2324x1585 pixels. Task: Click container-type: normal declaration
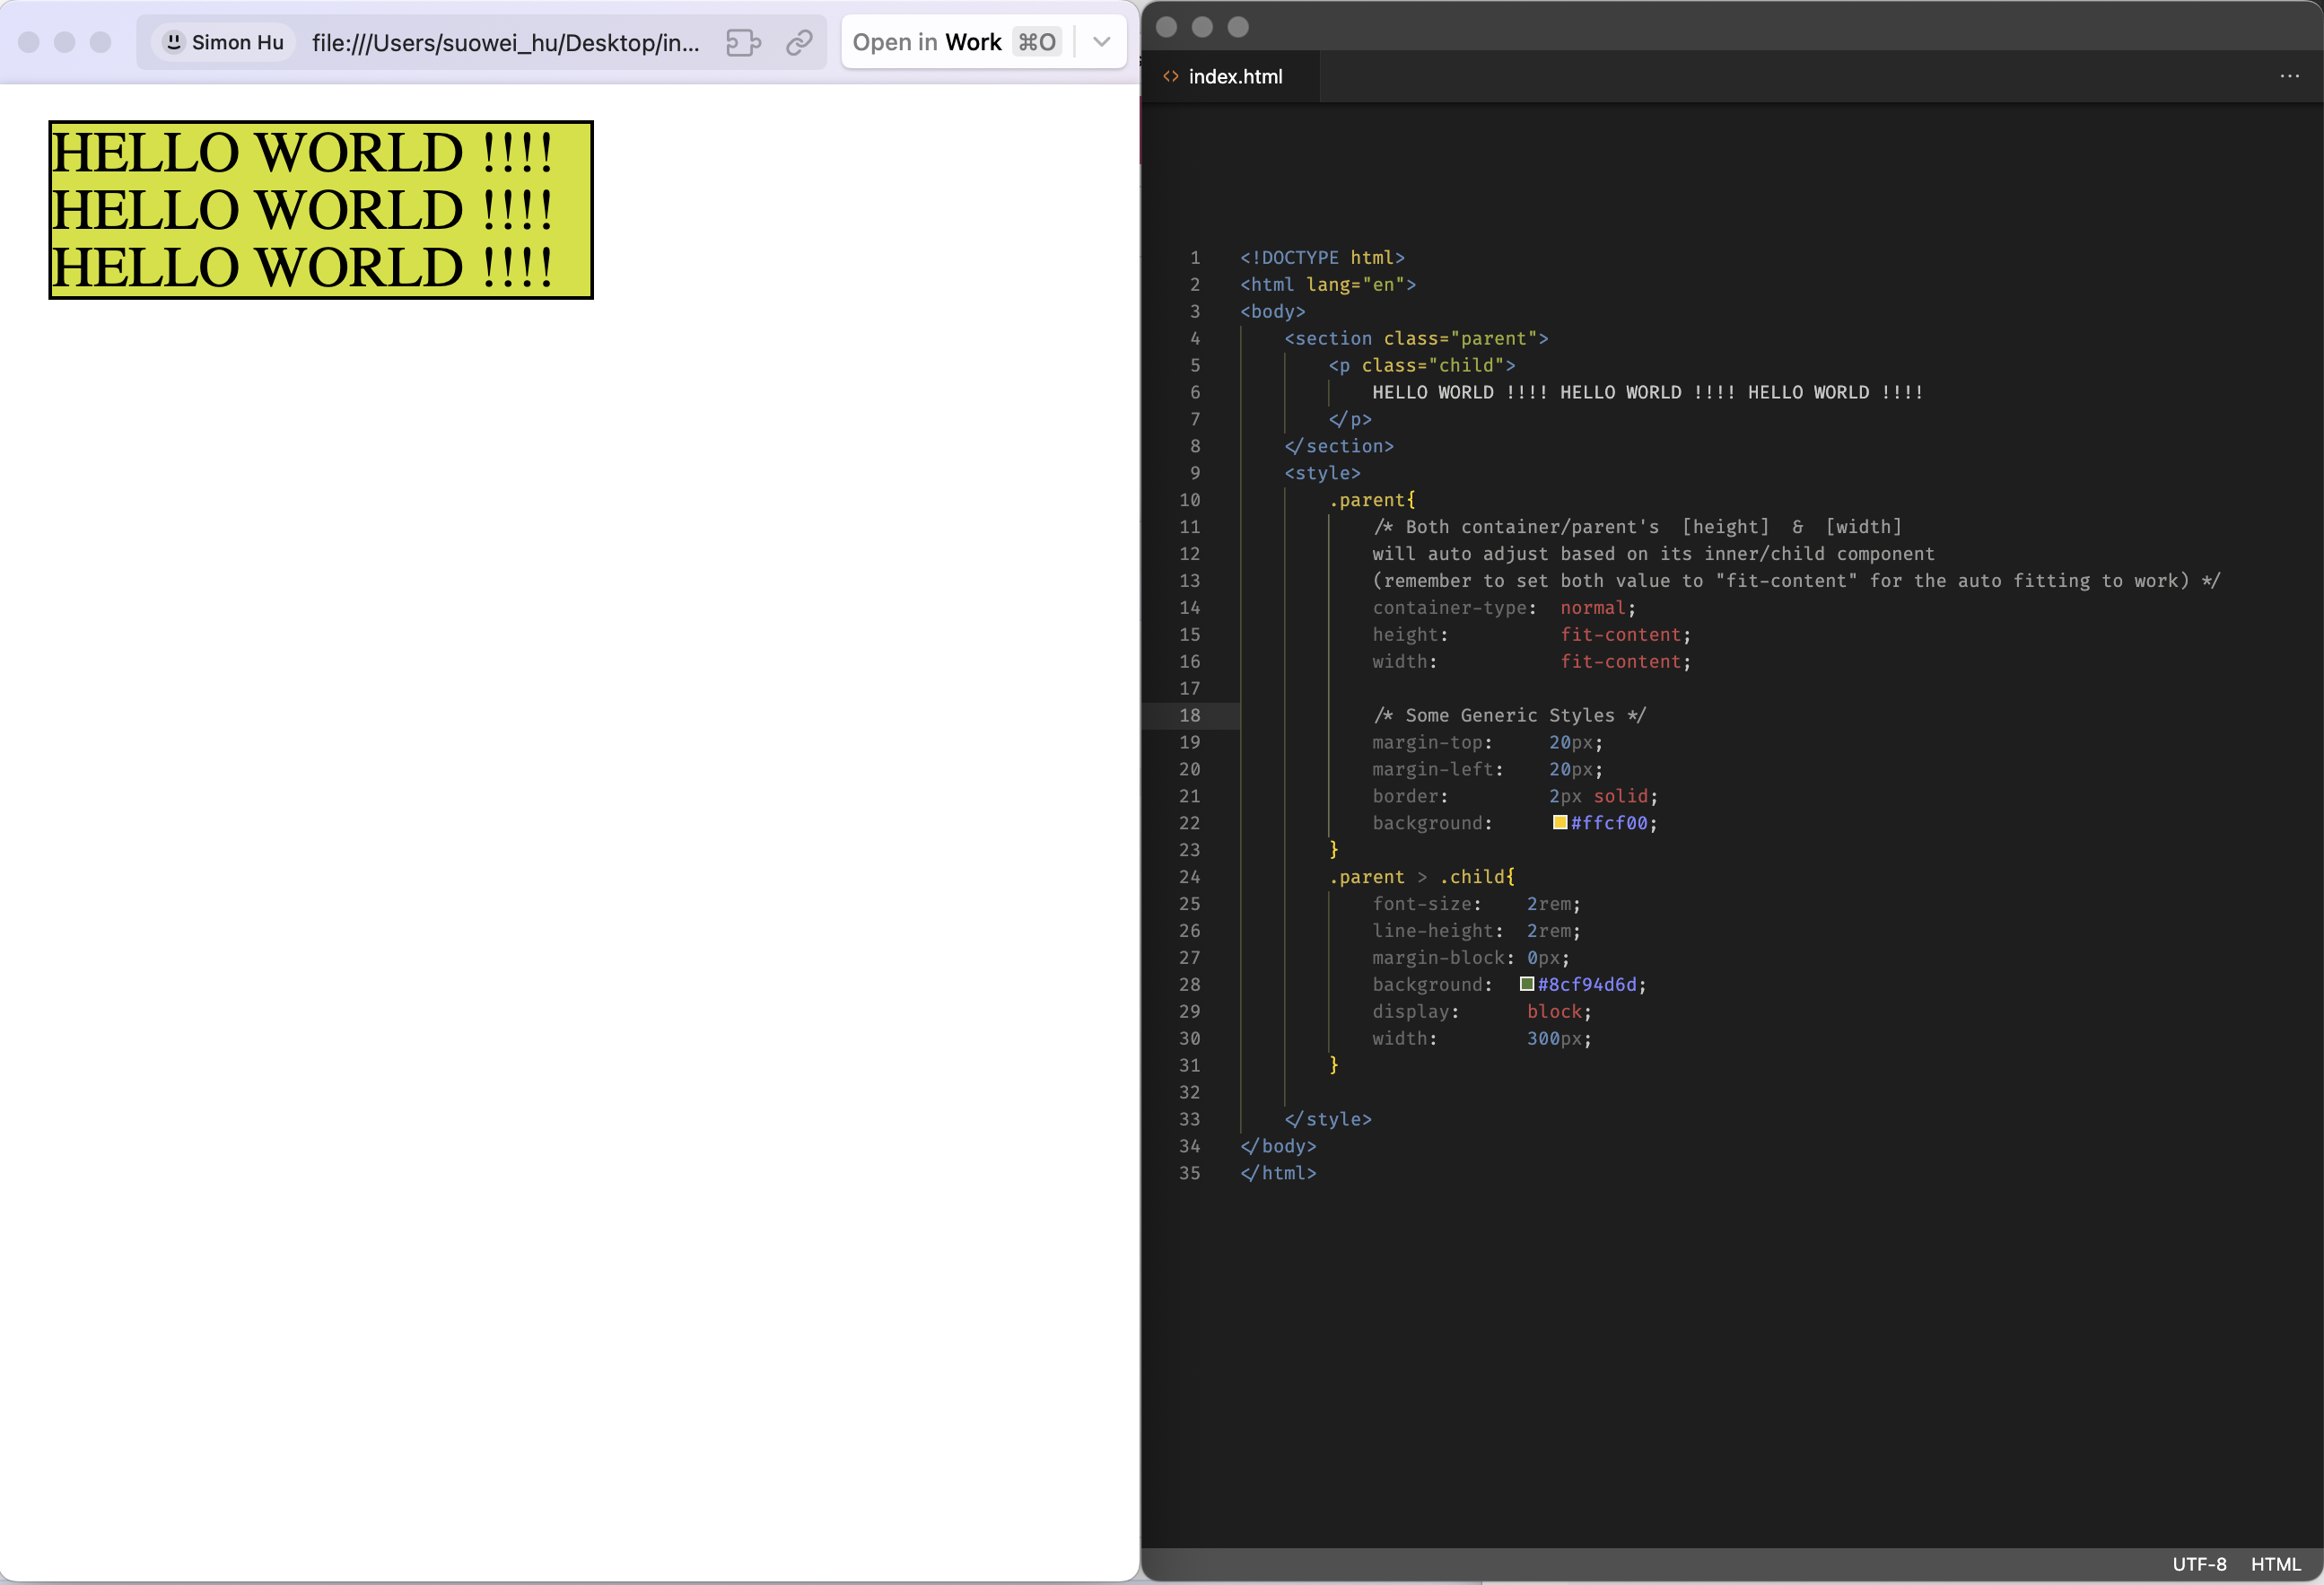point(1504,607)
